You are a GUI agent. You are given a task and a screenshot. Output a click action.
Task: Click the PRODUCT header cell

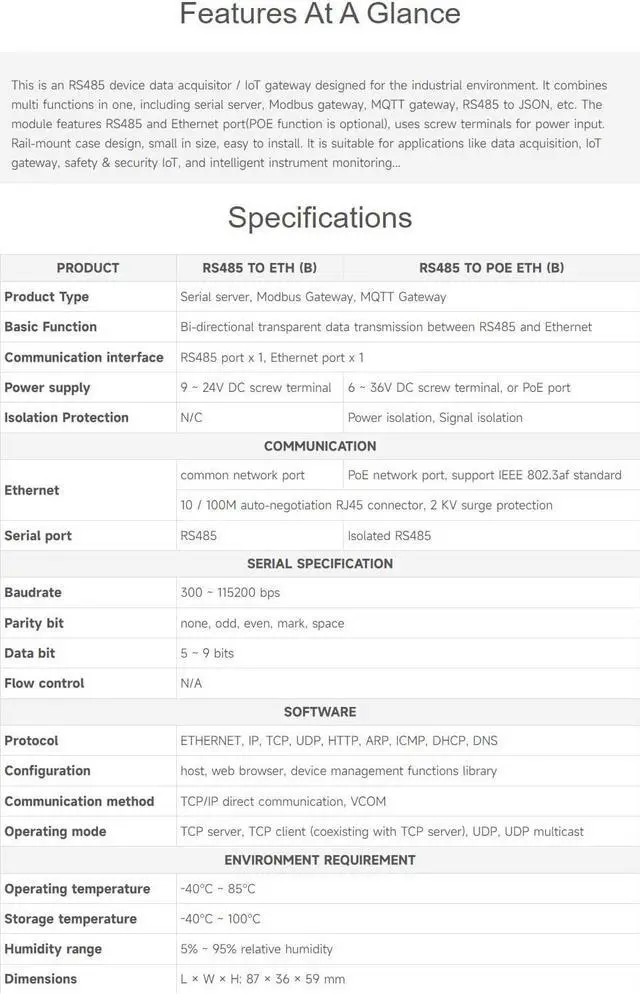(88, 268)
